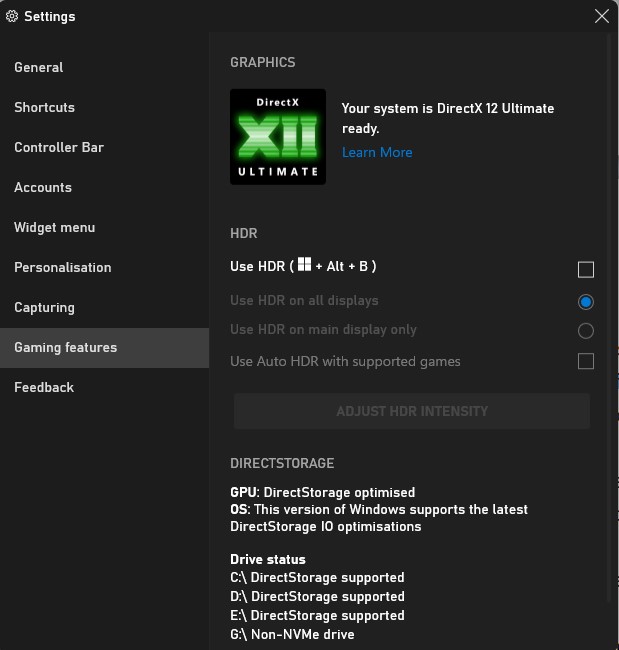619x650 pixels.
Task: Select Use HDR on all displays radio
Action: [x=585, y=302]
